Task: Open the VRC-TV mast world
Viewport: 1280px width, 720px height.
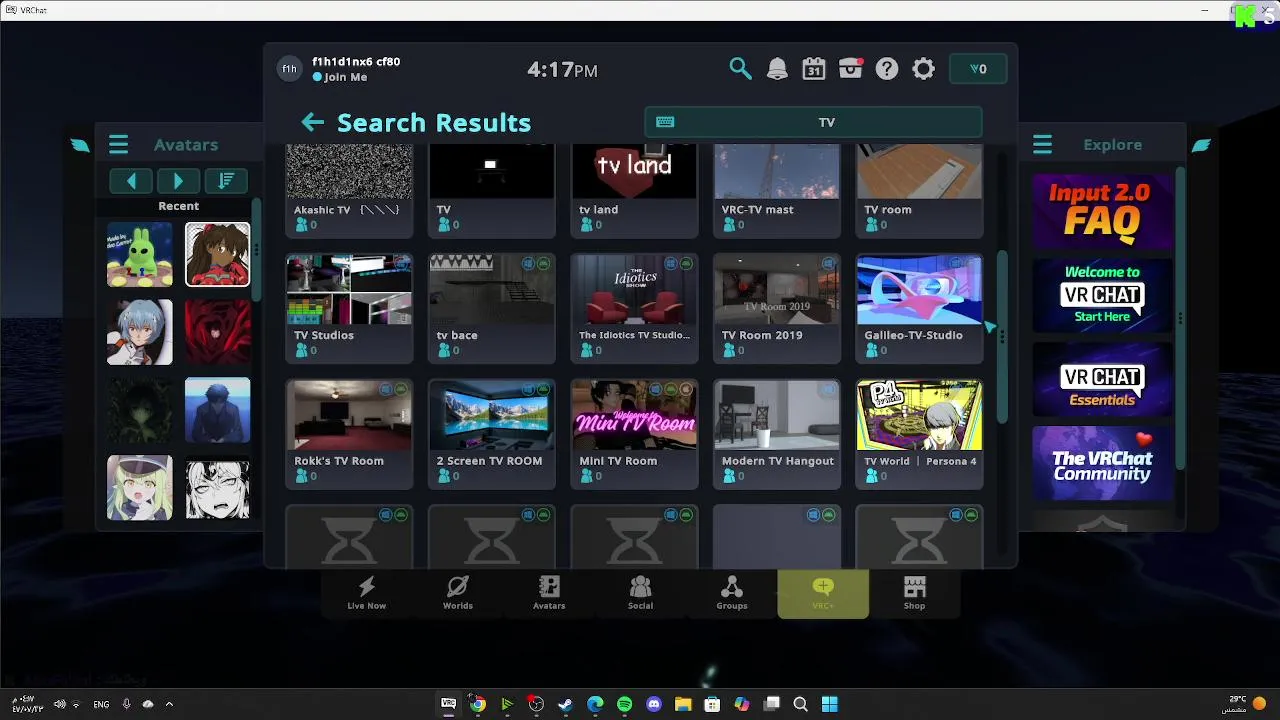Action: [x=777, y=189]
